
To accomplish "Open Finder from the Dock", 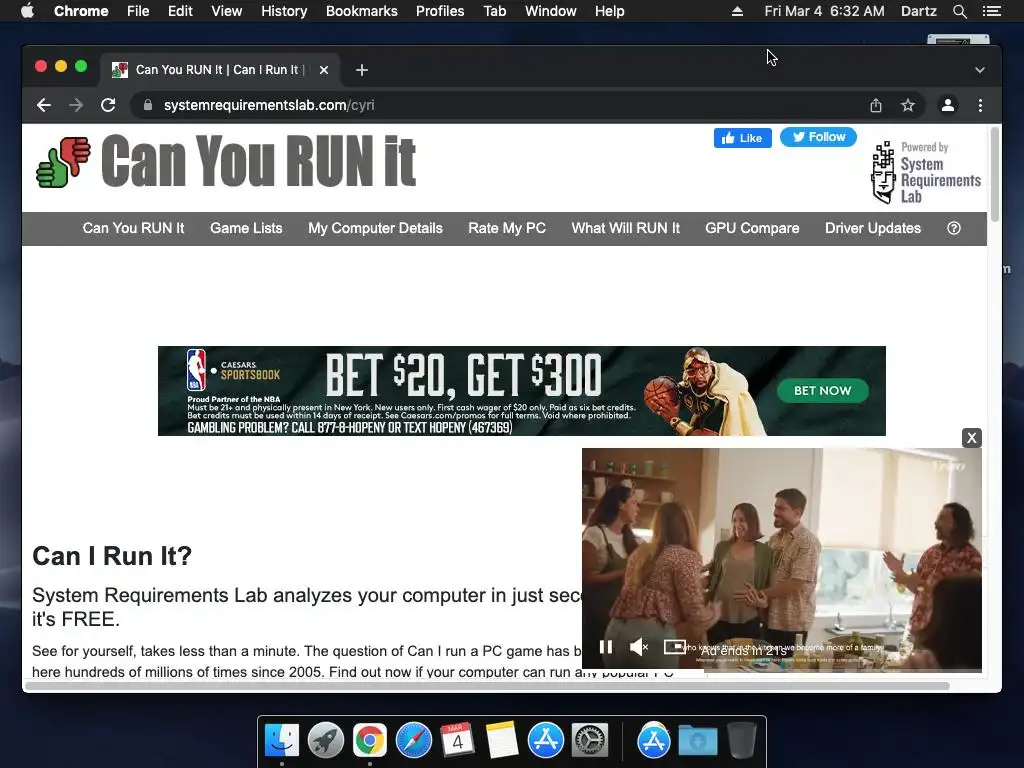I will pyautogui.click(x=282, y=741).
